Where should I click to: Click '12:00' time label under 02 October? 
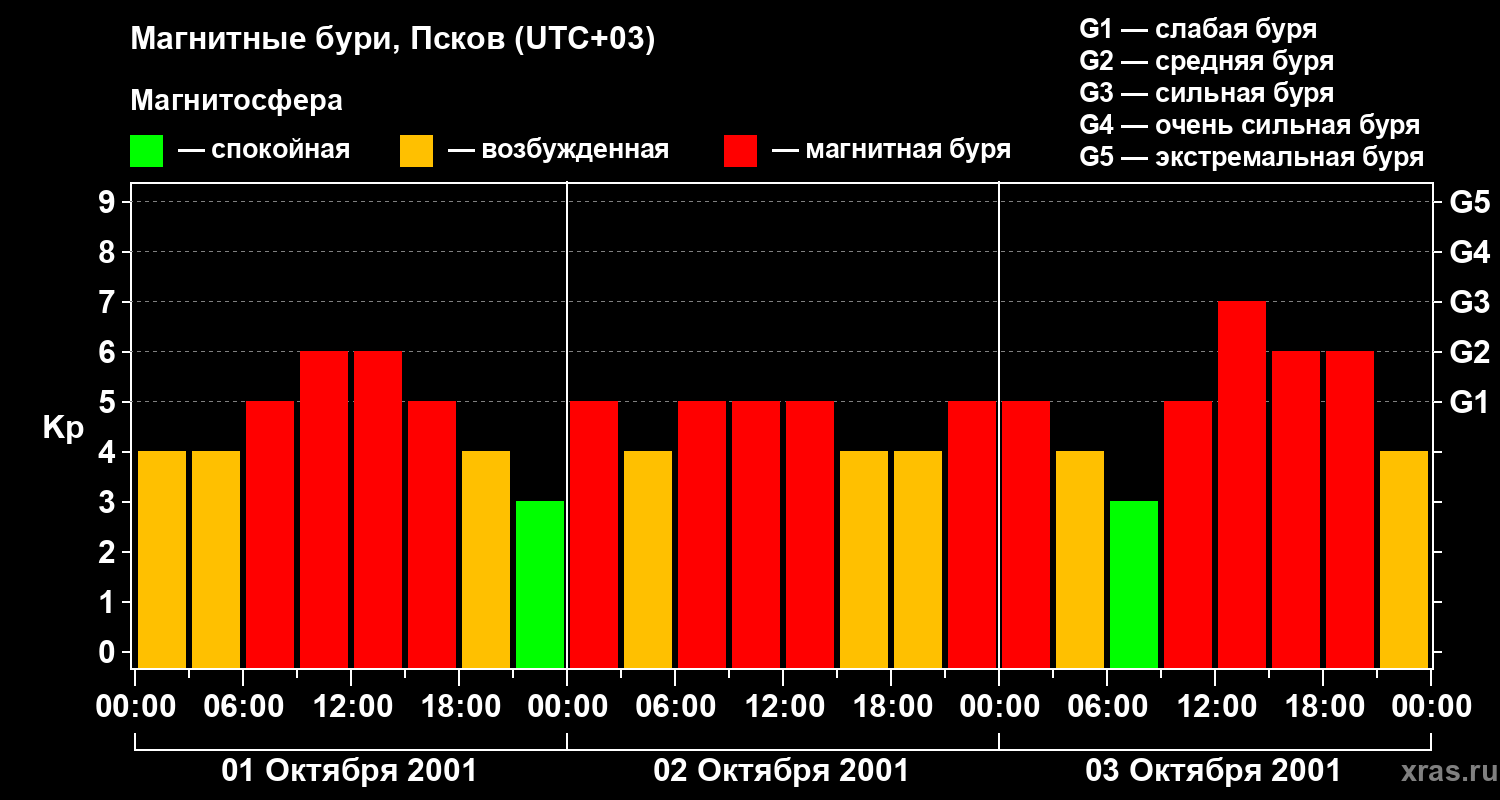(783, 707)
